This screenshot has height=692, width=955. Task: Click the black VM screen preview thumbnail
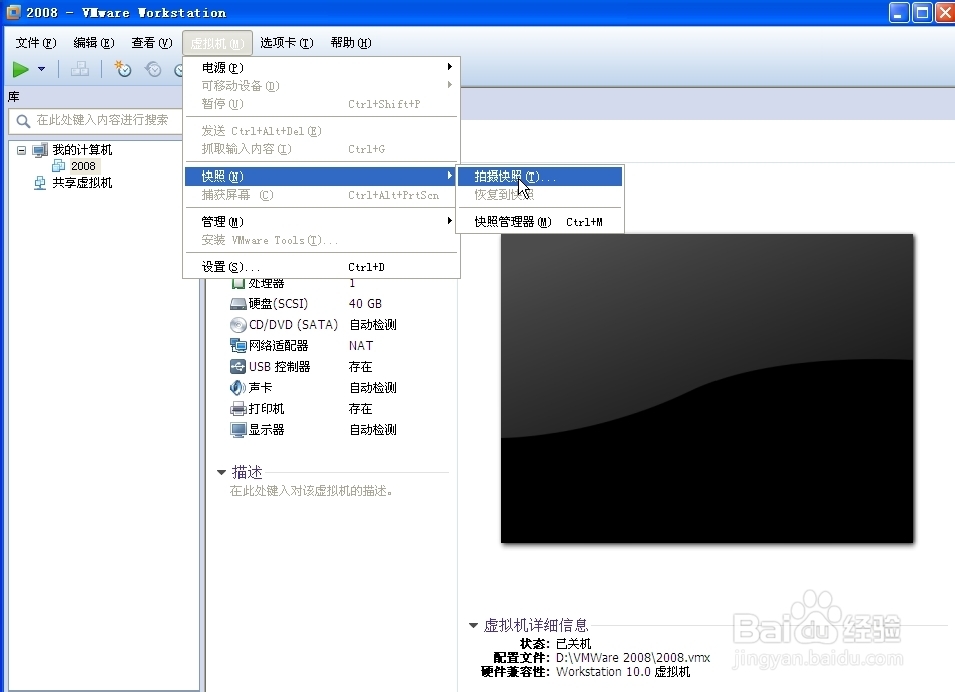coord(707,389)
